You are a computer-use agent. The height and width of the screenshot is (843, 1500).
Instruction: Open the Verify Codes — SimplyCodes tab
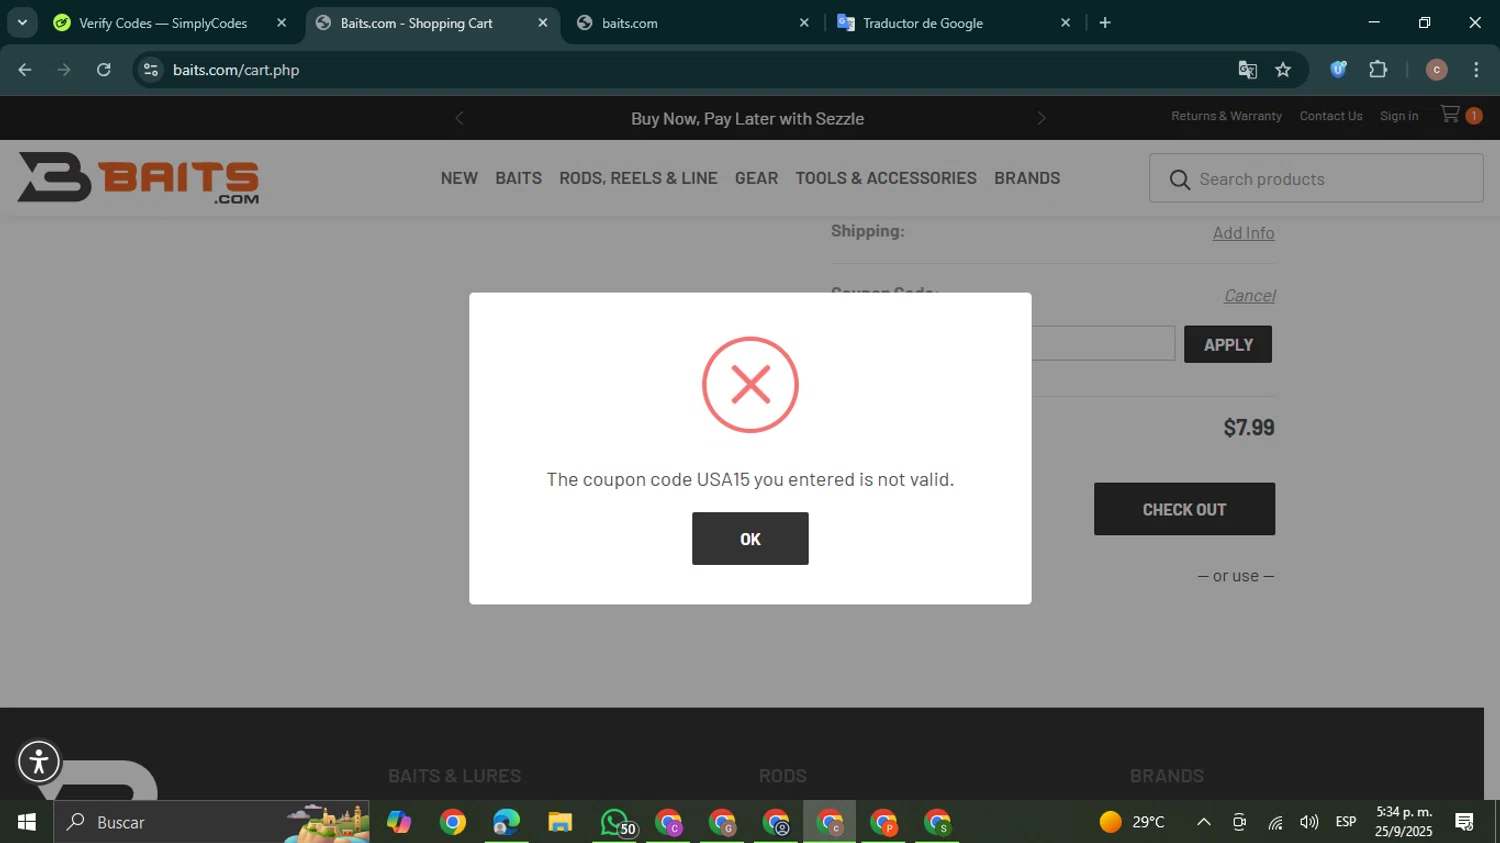(x=163, y=23)
